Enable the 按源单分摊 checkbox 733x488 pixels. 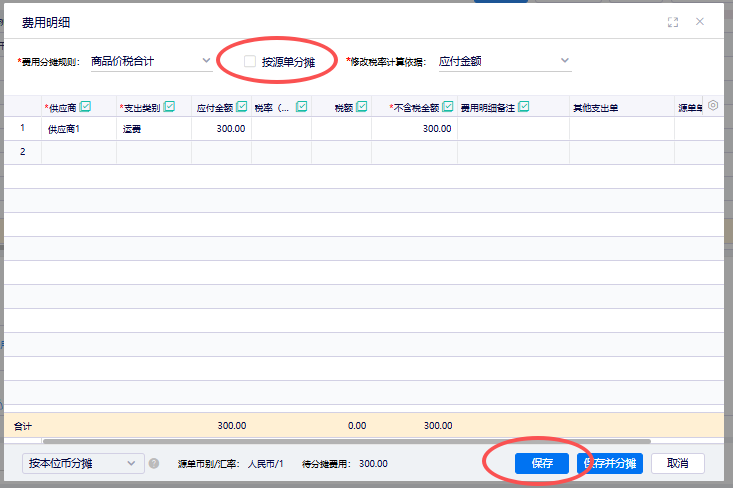250,62
